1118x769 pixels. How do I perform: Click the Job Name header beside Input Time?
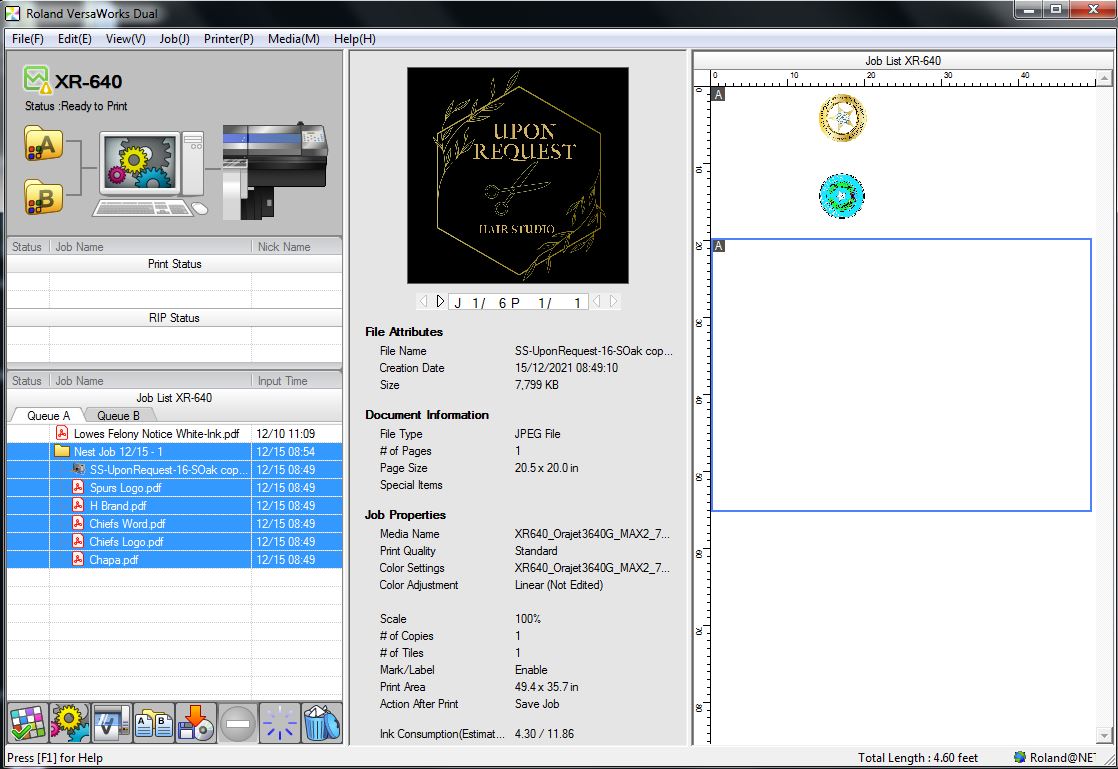click(150, 381)
